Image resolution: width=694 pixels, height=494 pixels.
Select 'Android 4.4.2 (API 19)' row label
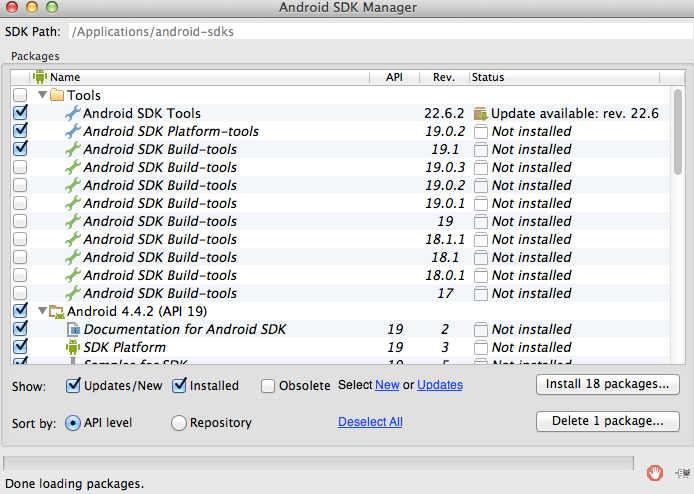pyautogui.click(x=137, y=312)
